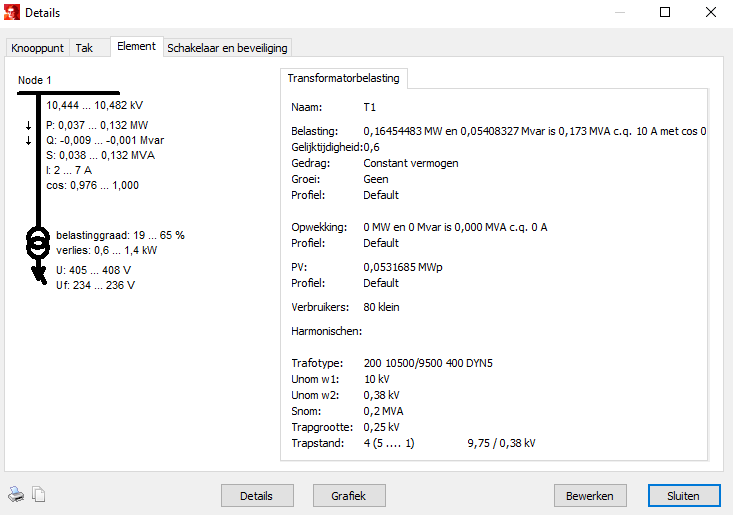Click the Naam value T1
The image size is (733, 515).
pos(369,107)
